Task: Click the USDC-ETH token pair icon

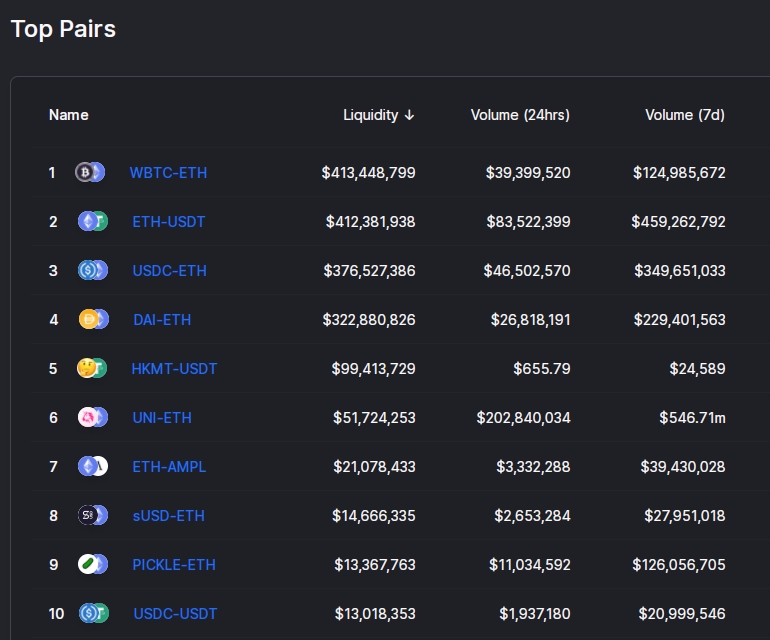Action: [x=93, y=270]
